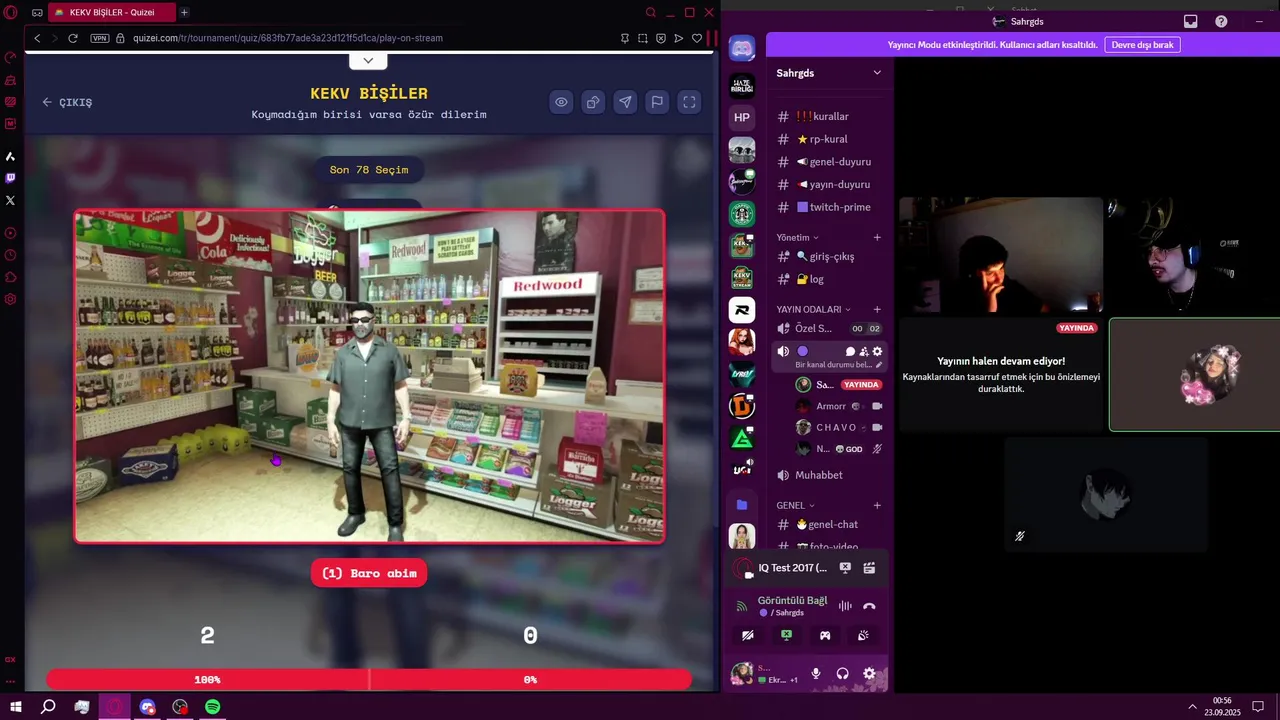Toggle screen share button in voice panel
Screen dimensions: 1280x720
click(x=786, y=635)
